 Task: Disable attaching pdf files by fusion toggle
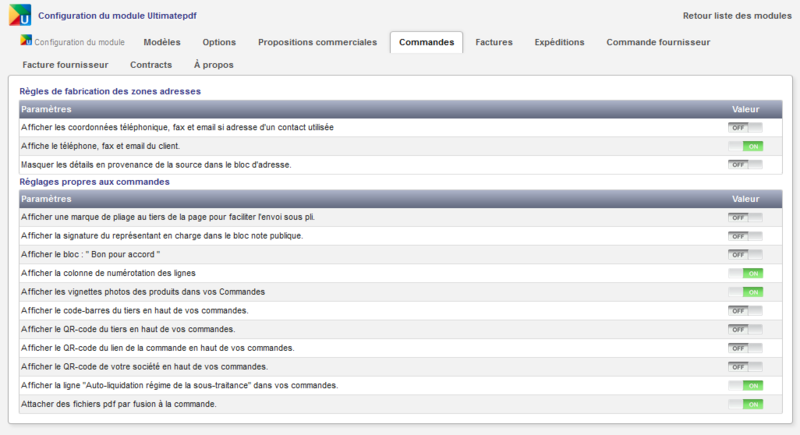pos(745,404)
